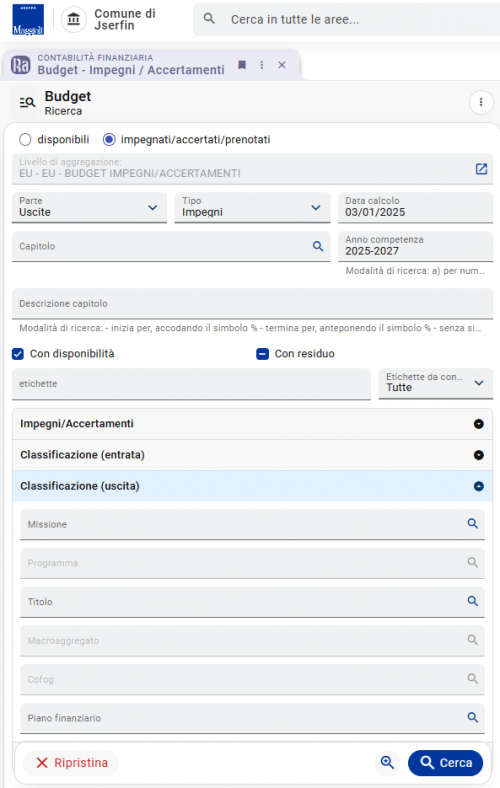The image size is (500, 788).
Task: Expand the Impegni/Accertamenti section
Action: point(252,424)
